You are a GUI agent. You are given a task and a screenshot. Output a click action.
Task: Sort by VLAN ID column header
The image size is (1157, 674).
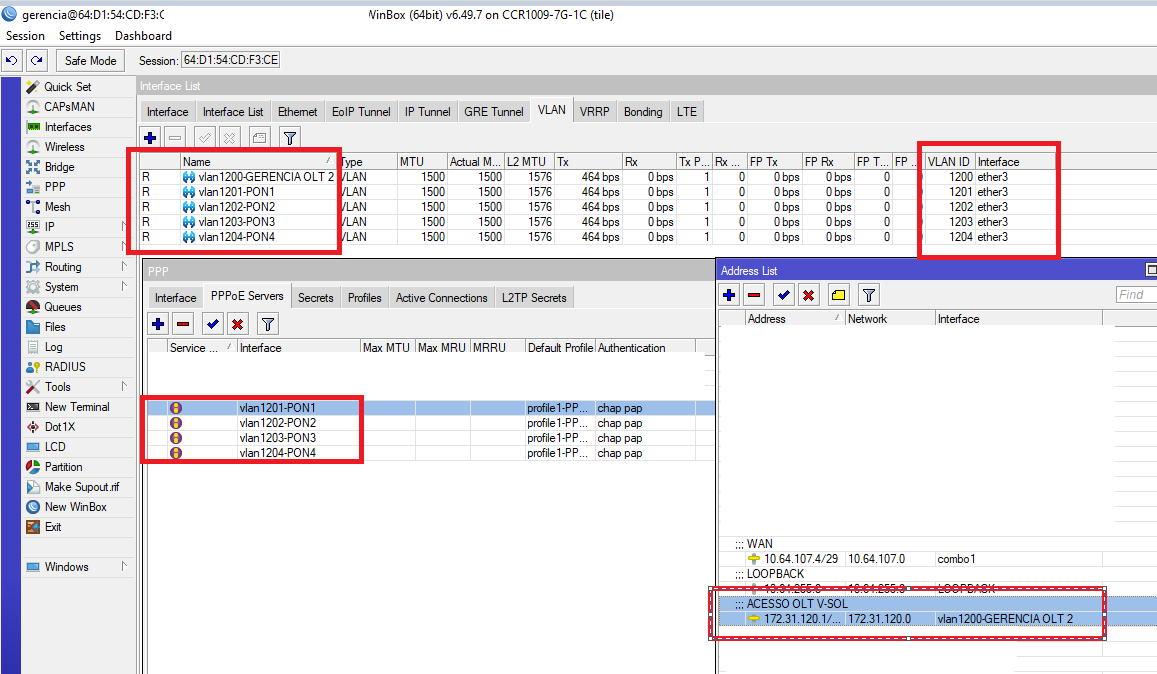click(x=949, y=162)
